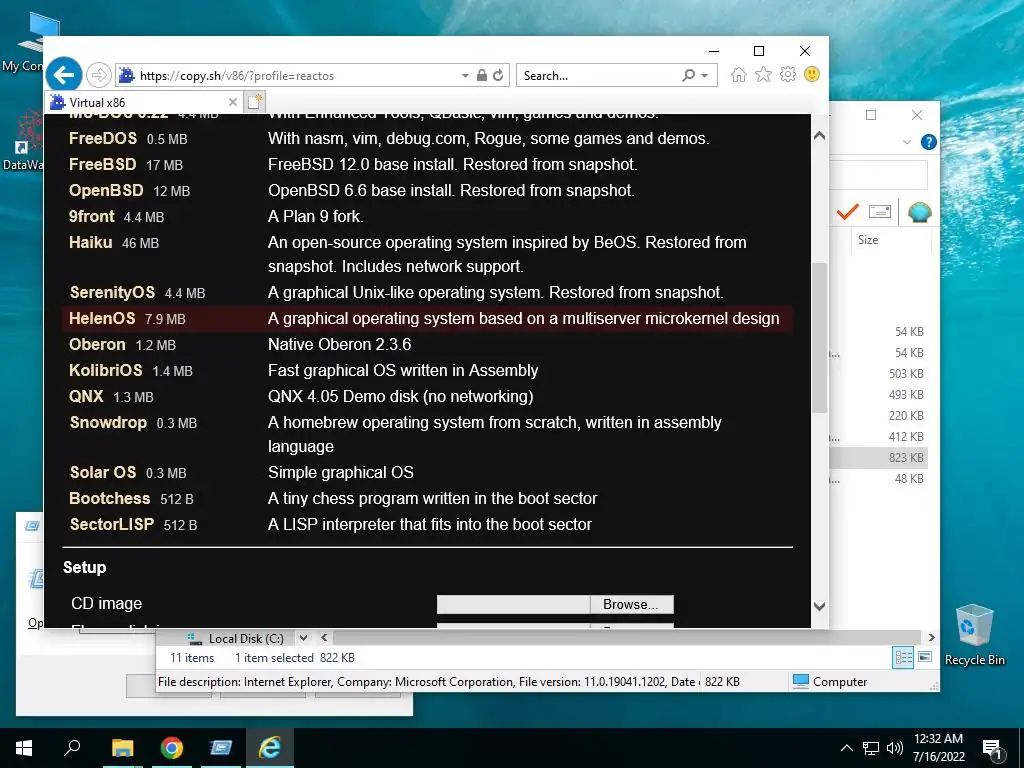Viewport: 1024px width, 768px height.
Task: Open the Home icon in Internet Explorer
Action: point(739,74)
